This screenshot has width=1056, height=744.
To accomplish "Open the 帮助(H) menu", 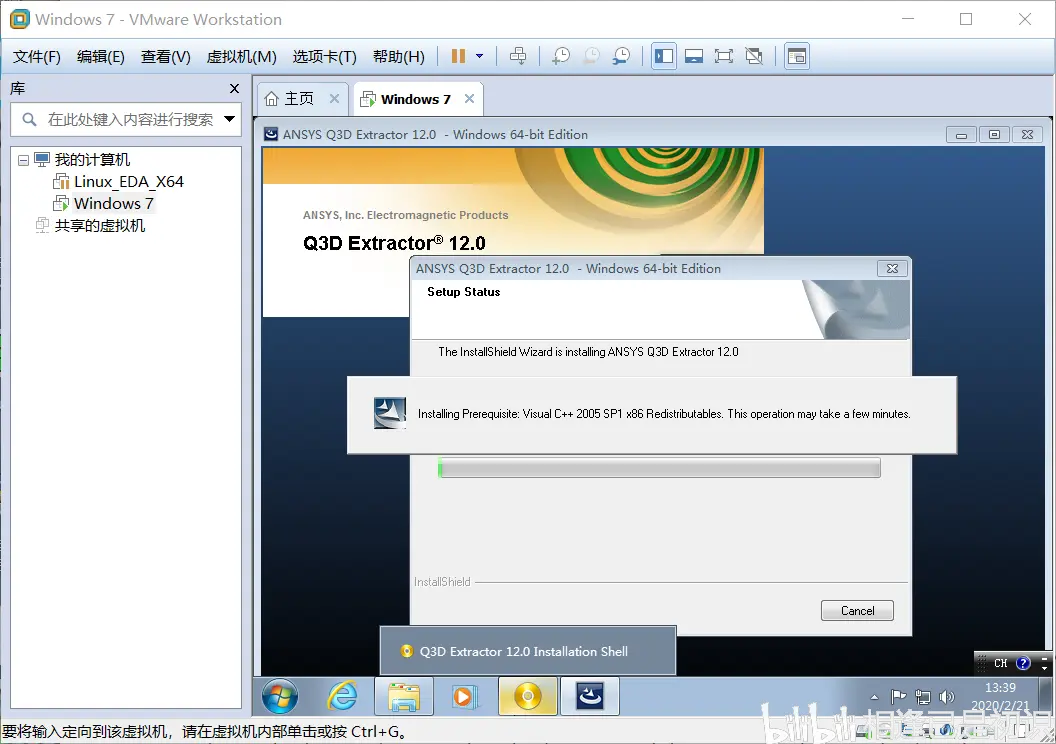I will pos(399,57).
